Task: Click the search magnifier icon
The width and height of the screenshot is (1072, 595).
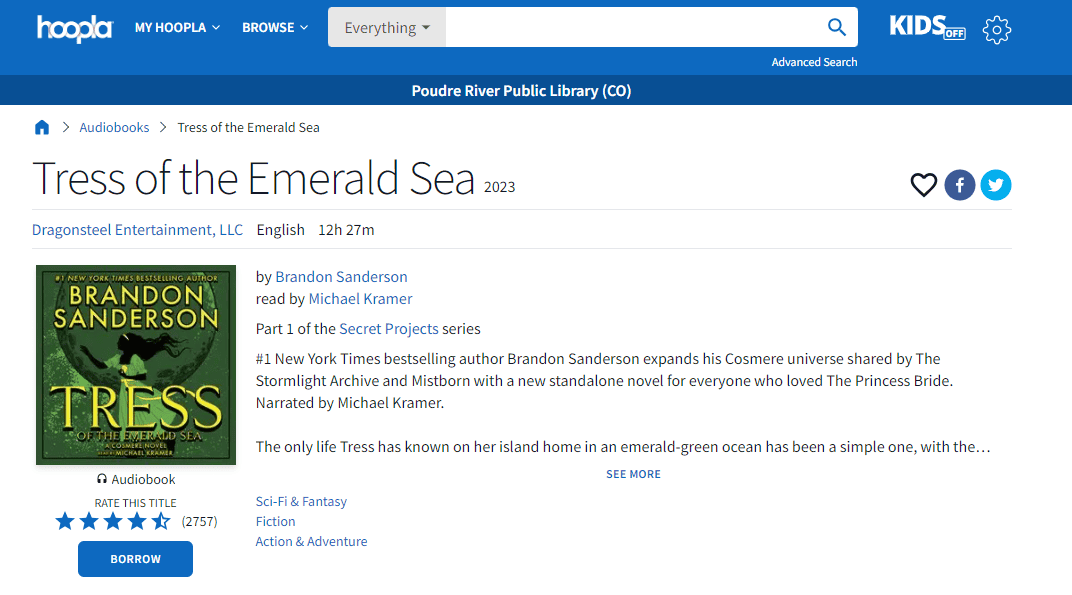Action: click(837, 28)
